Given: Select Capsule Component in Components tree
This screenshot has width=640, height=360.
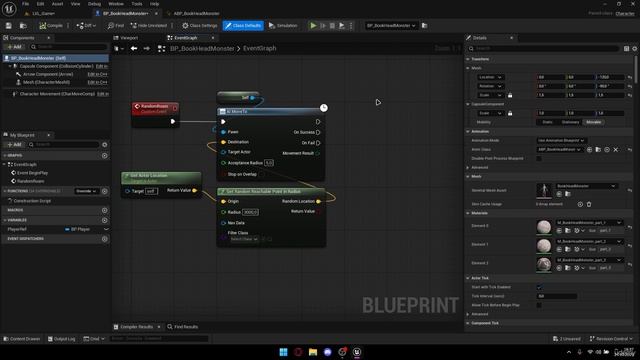Looking at the screenshot, I should [56, 66].
